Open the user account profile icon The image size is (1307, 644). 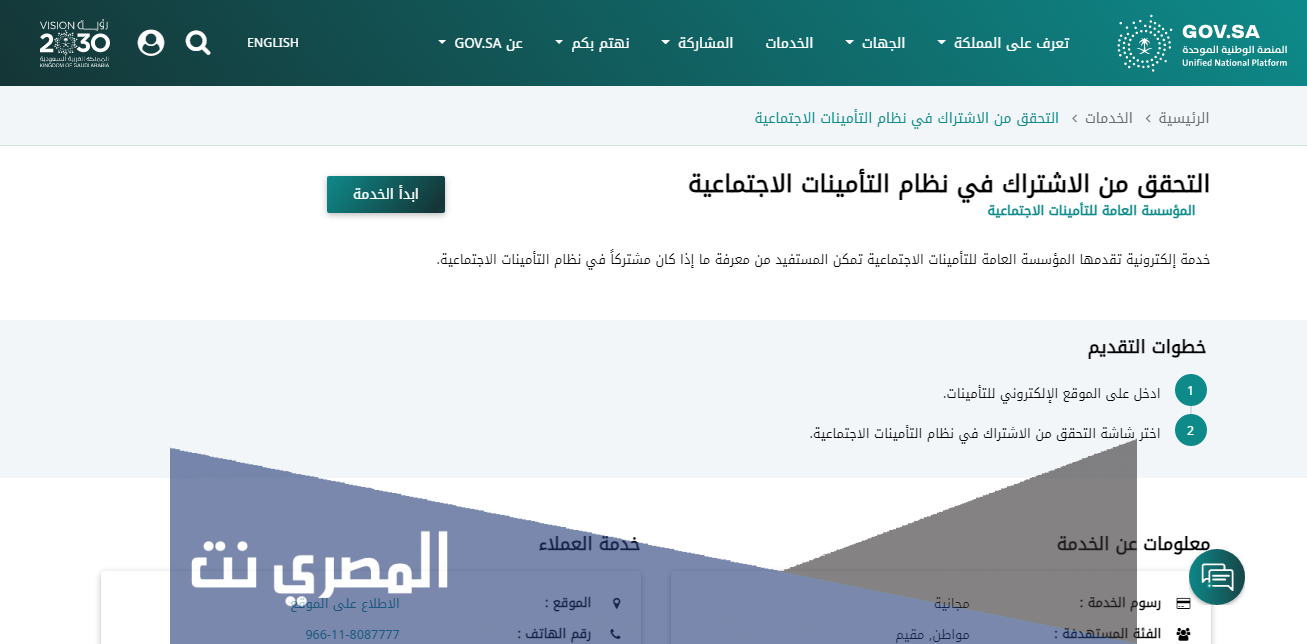(151, 43)
